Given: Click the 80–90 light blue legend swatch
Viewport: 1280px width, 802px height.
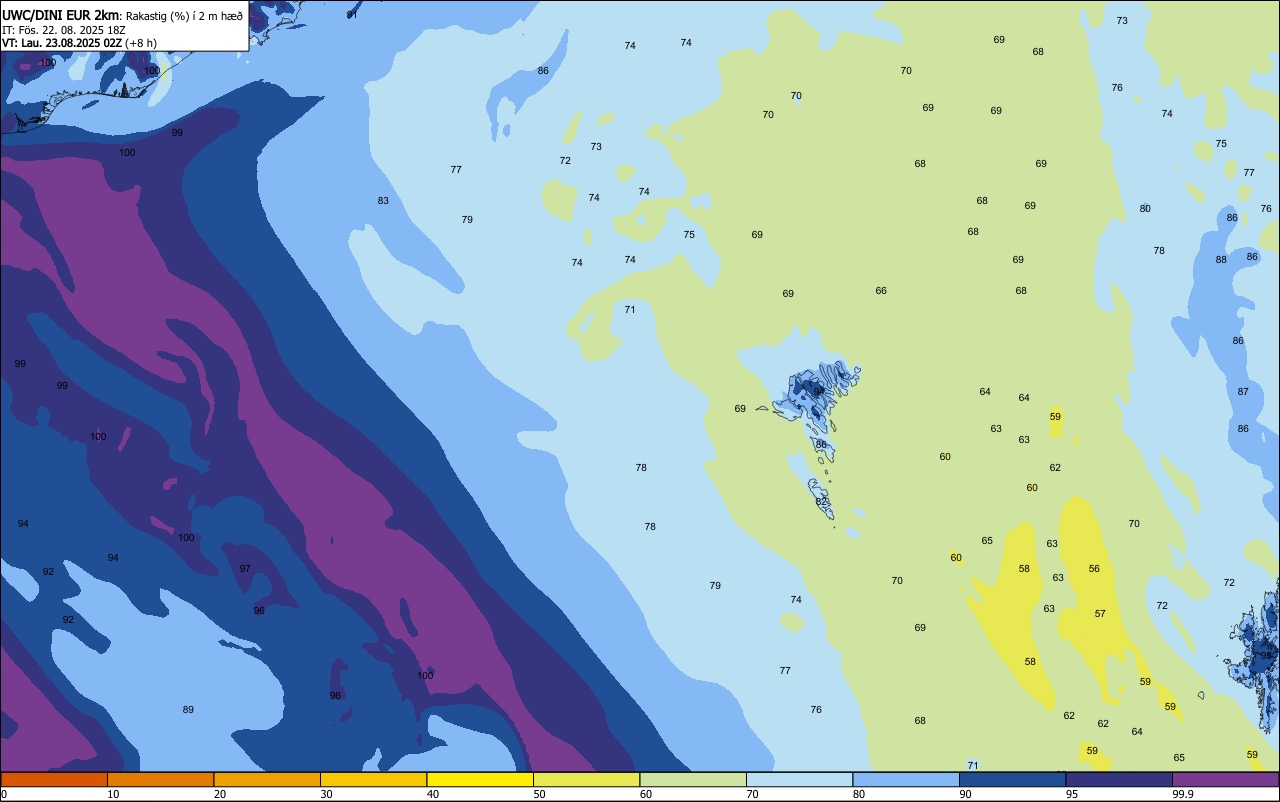Looking at the screenshot, I should [x=906, y=779].
